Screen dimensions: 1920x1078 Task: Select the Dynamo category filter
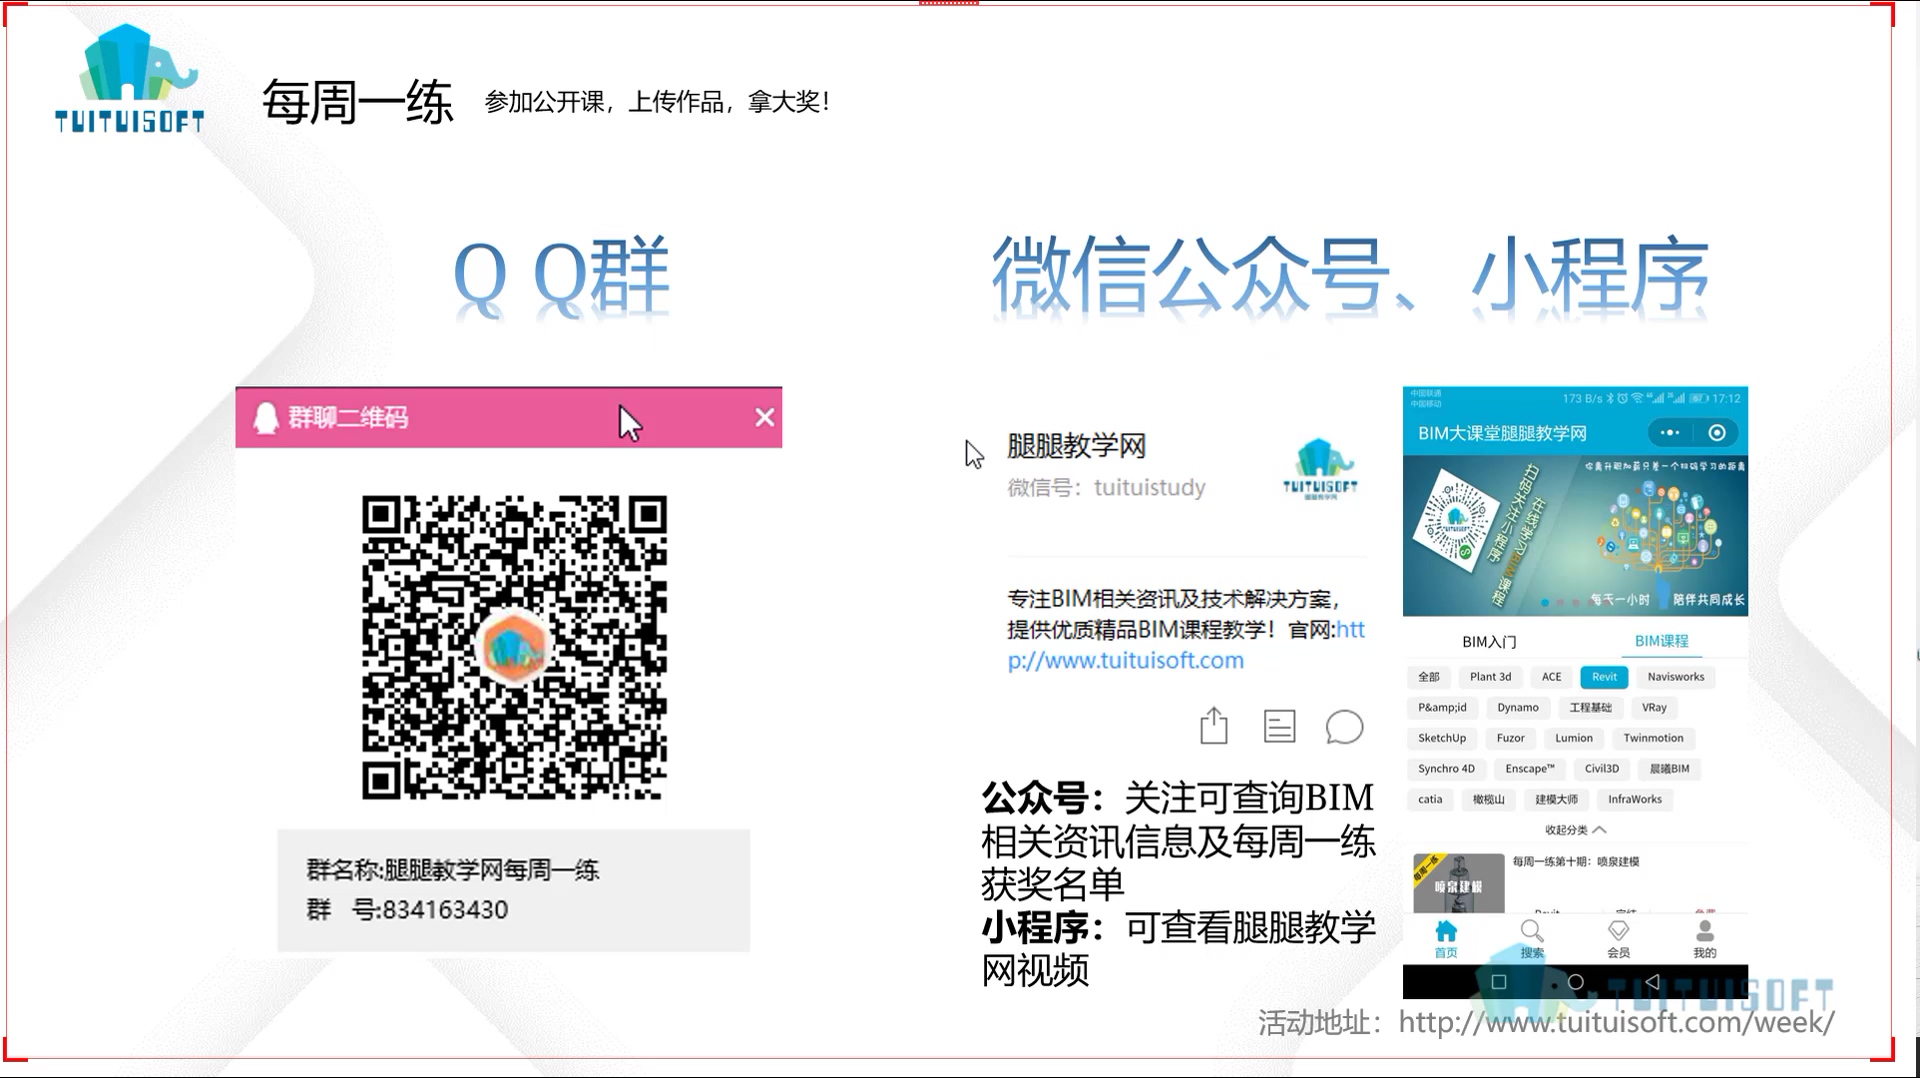1518,708
